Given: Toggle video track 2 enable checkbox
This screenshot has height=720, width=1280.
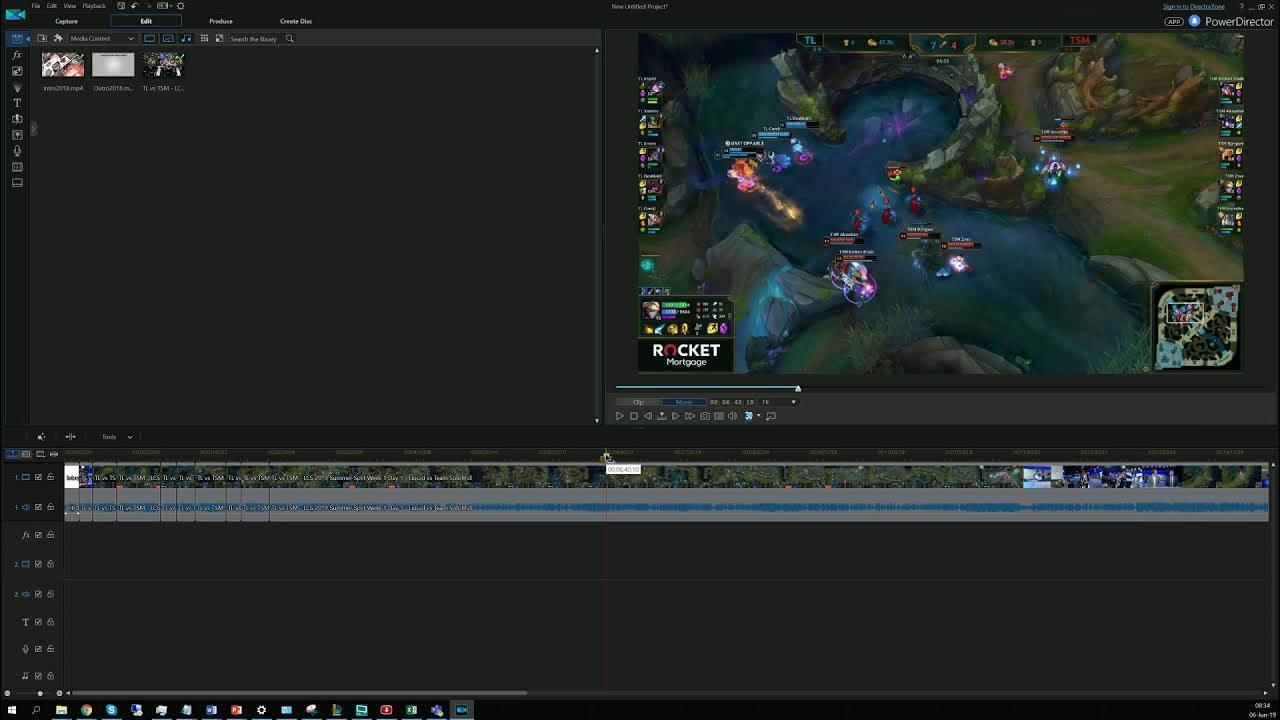Looking at the screenshot, I should pyautogui.click(x=38, y=564).
